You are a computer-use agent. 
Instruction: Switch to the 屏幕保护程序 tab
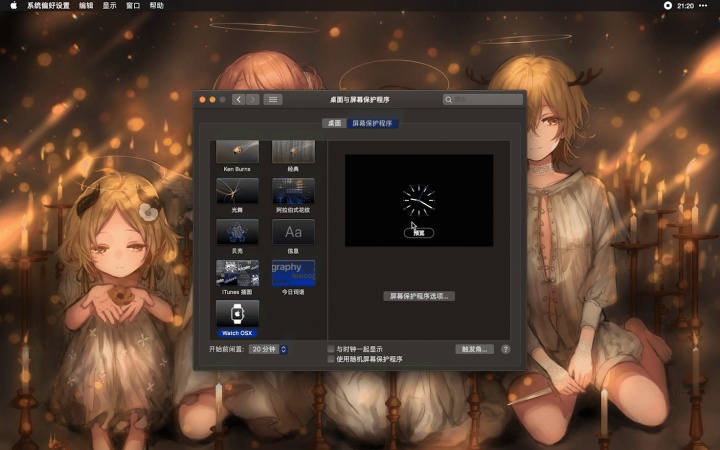click(x=372, y=123)
